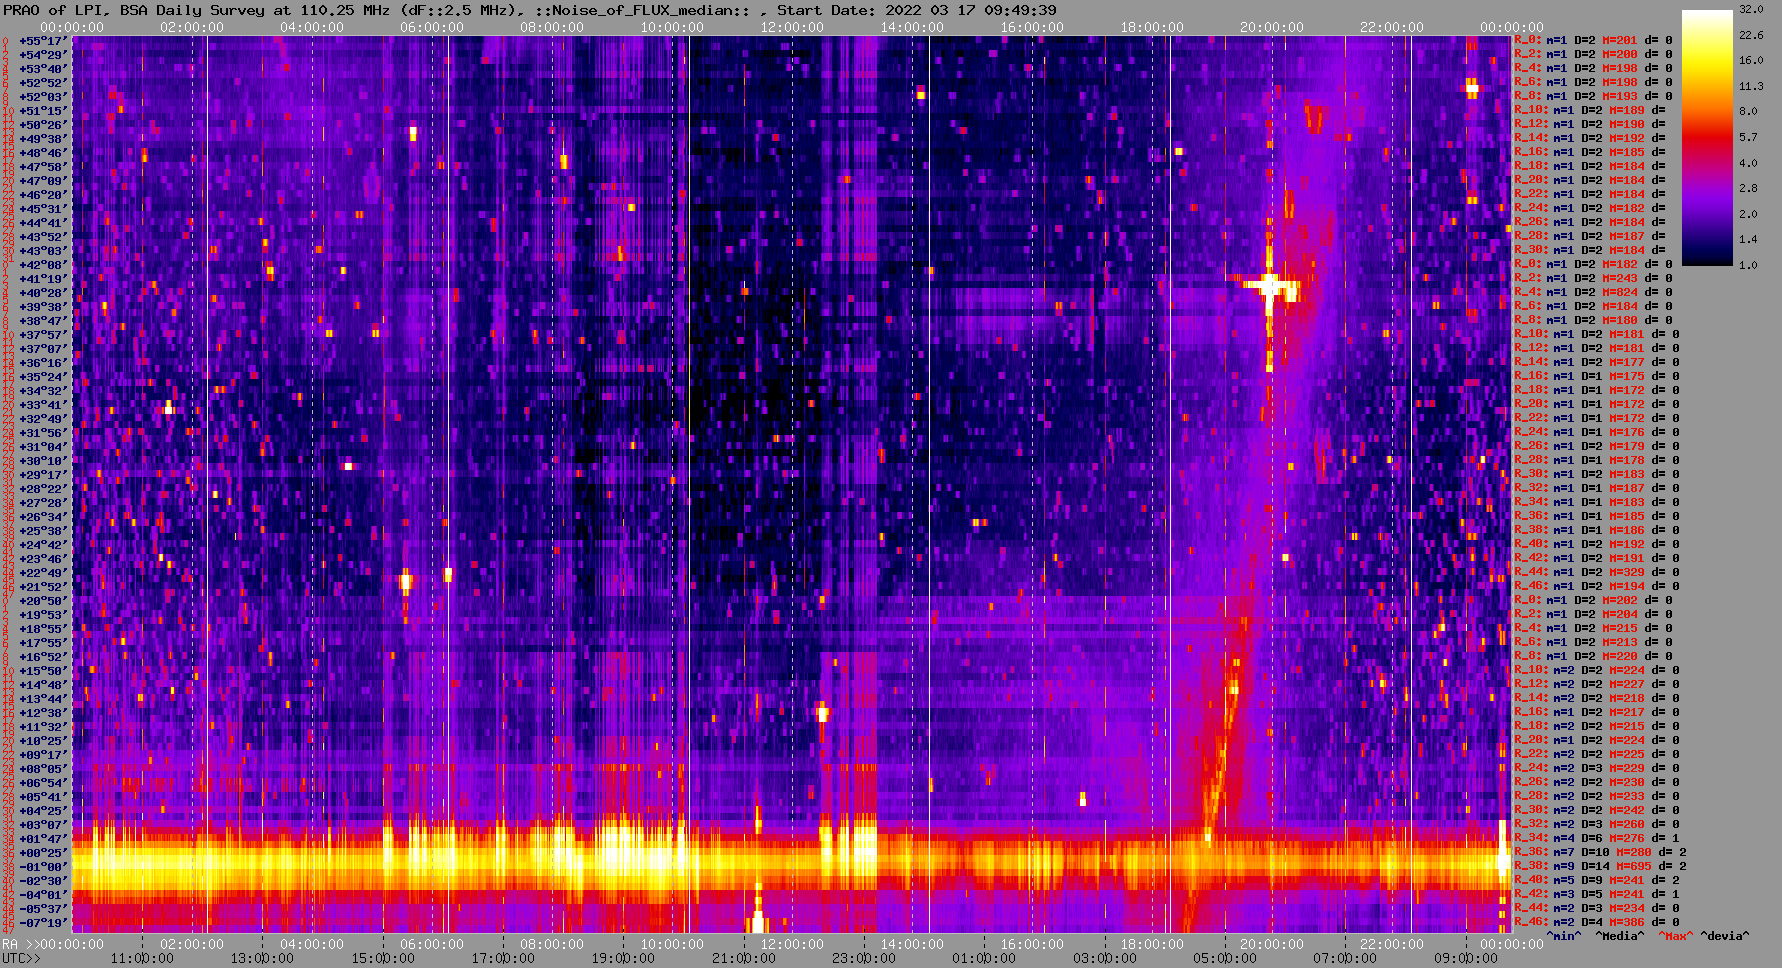Click the UTC time label 05:00:00
The height and width of the screenshot is (968, 1782).
click(x=1225, y=958)
